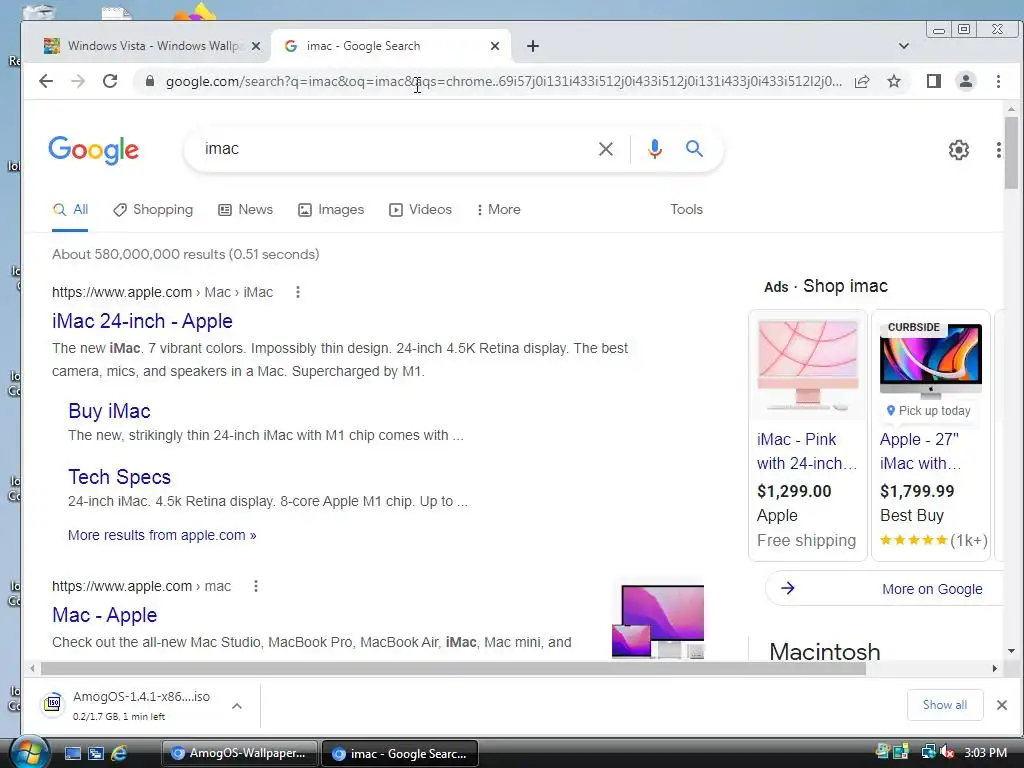Click the vertical scrollbar thumb
Viewport: 1024px width, 768px height.
tap(1011, 152)
